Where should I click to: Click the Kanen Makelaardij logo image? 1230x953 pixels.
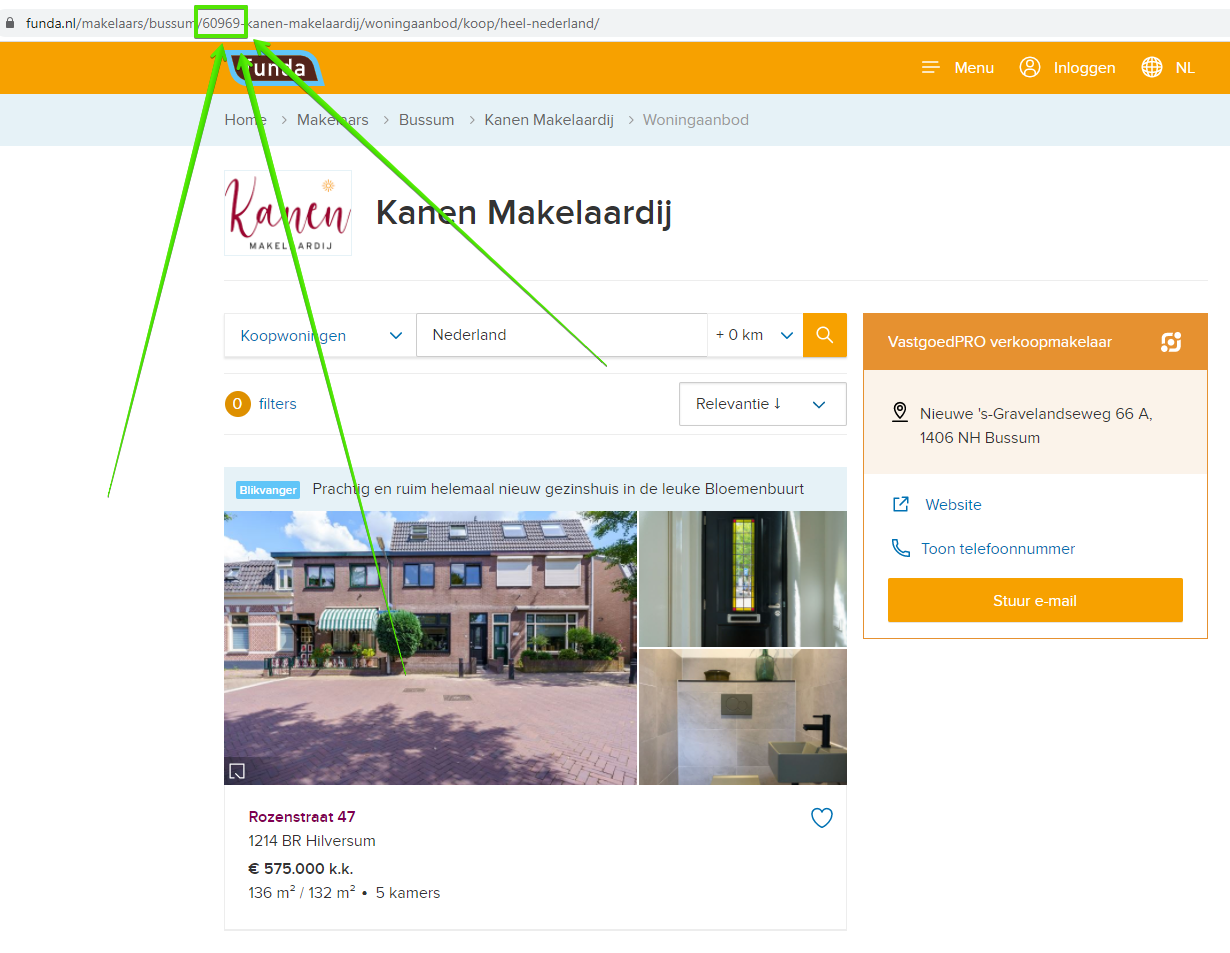288,213
